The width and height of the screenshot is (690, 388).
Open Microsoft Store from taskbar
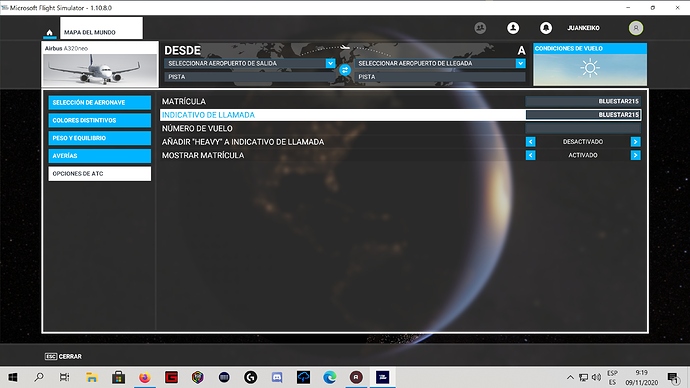[x=118, y=377]
